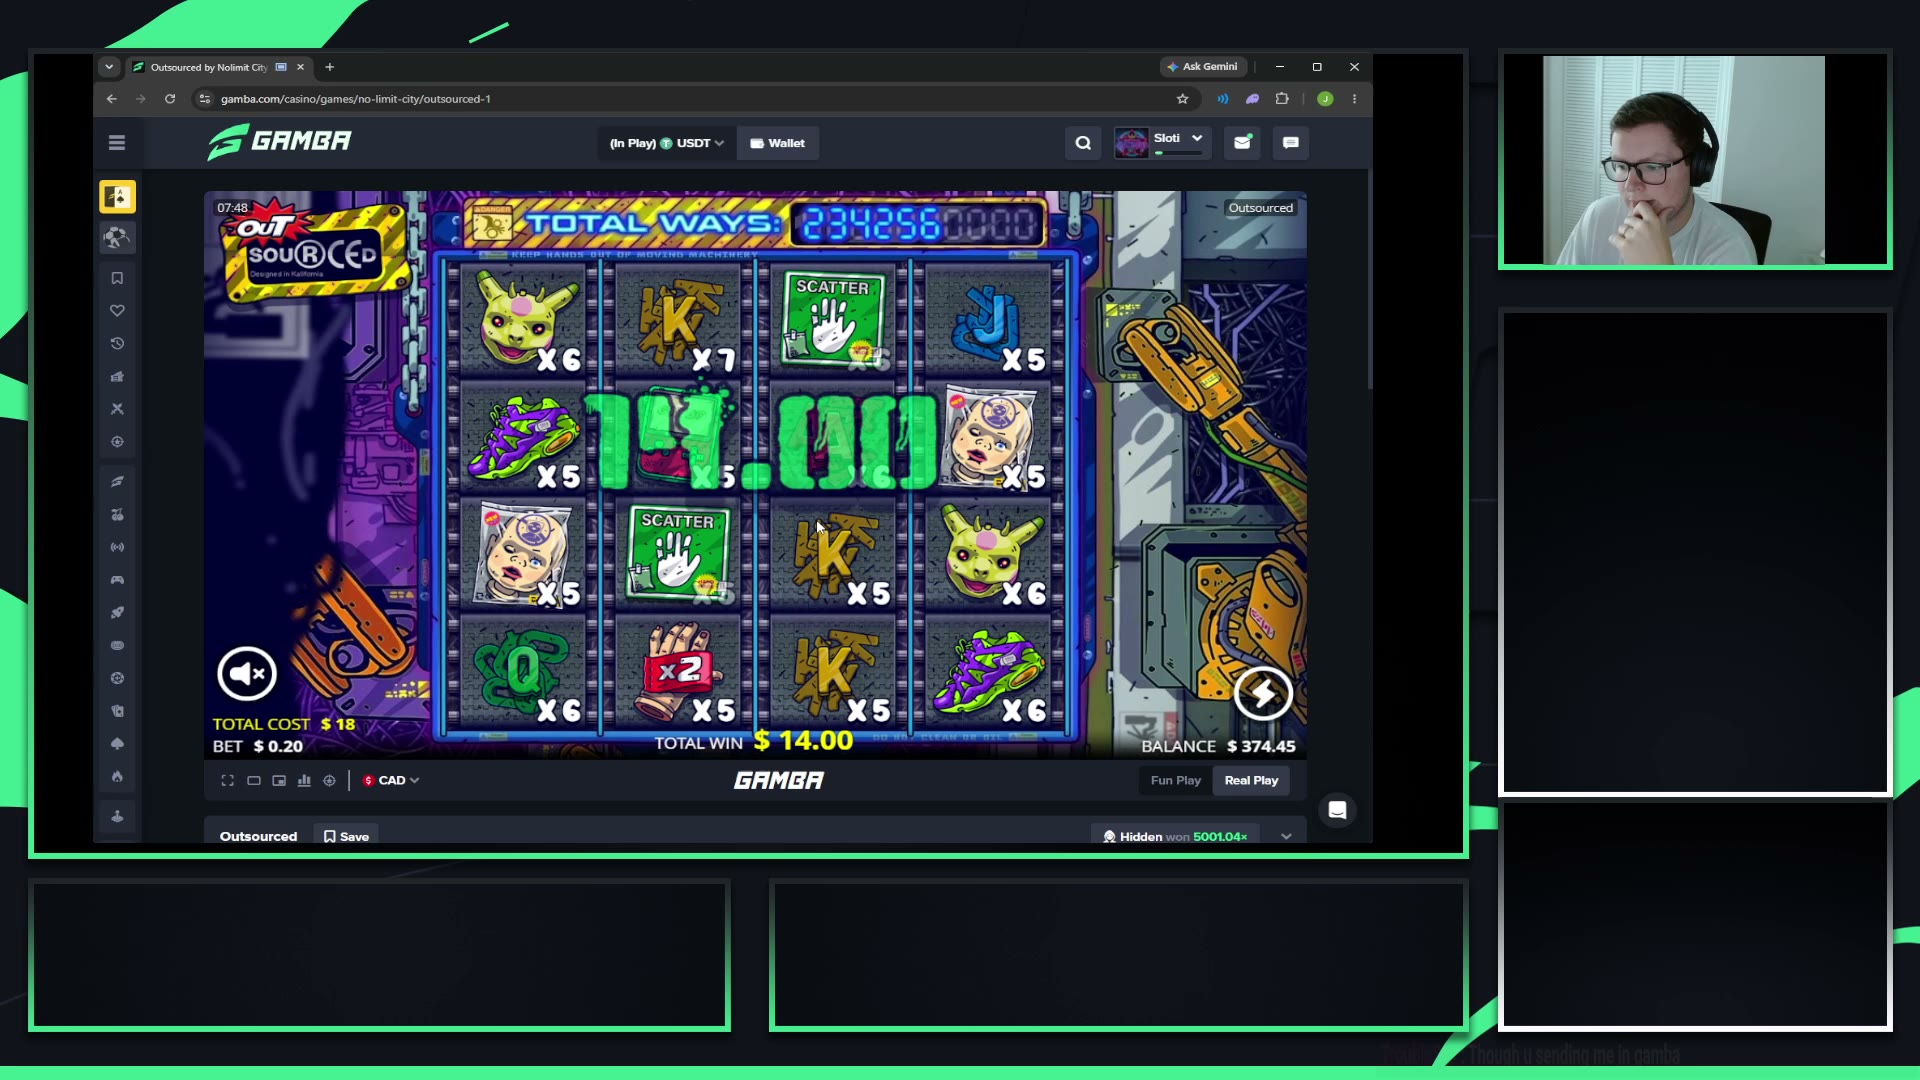
Task: Open the mail notifications inbox
Action: click(1242, 143)
